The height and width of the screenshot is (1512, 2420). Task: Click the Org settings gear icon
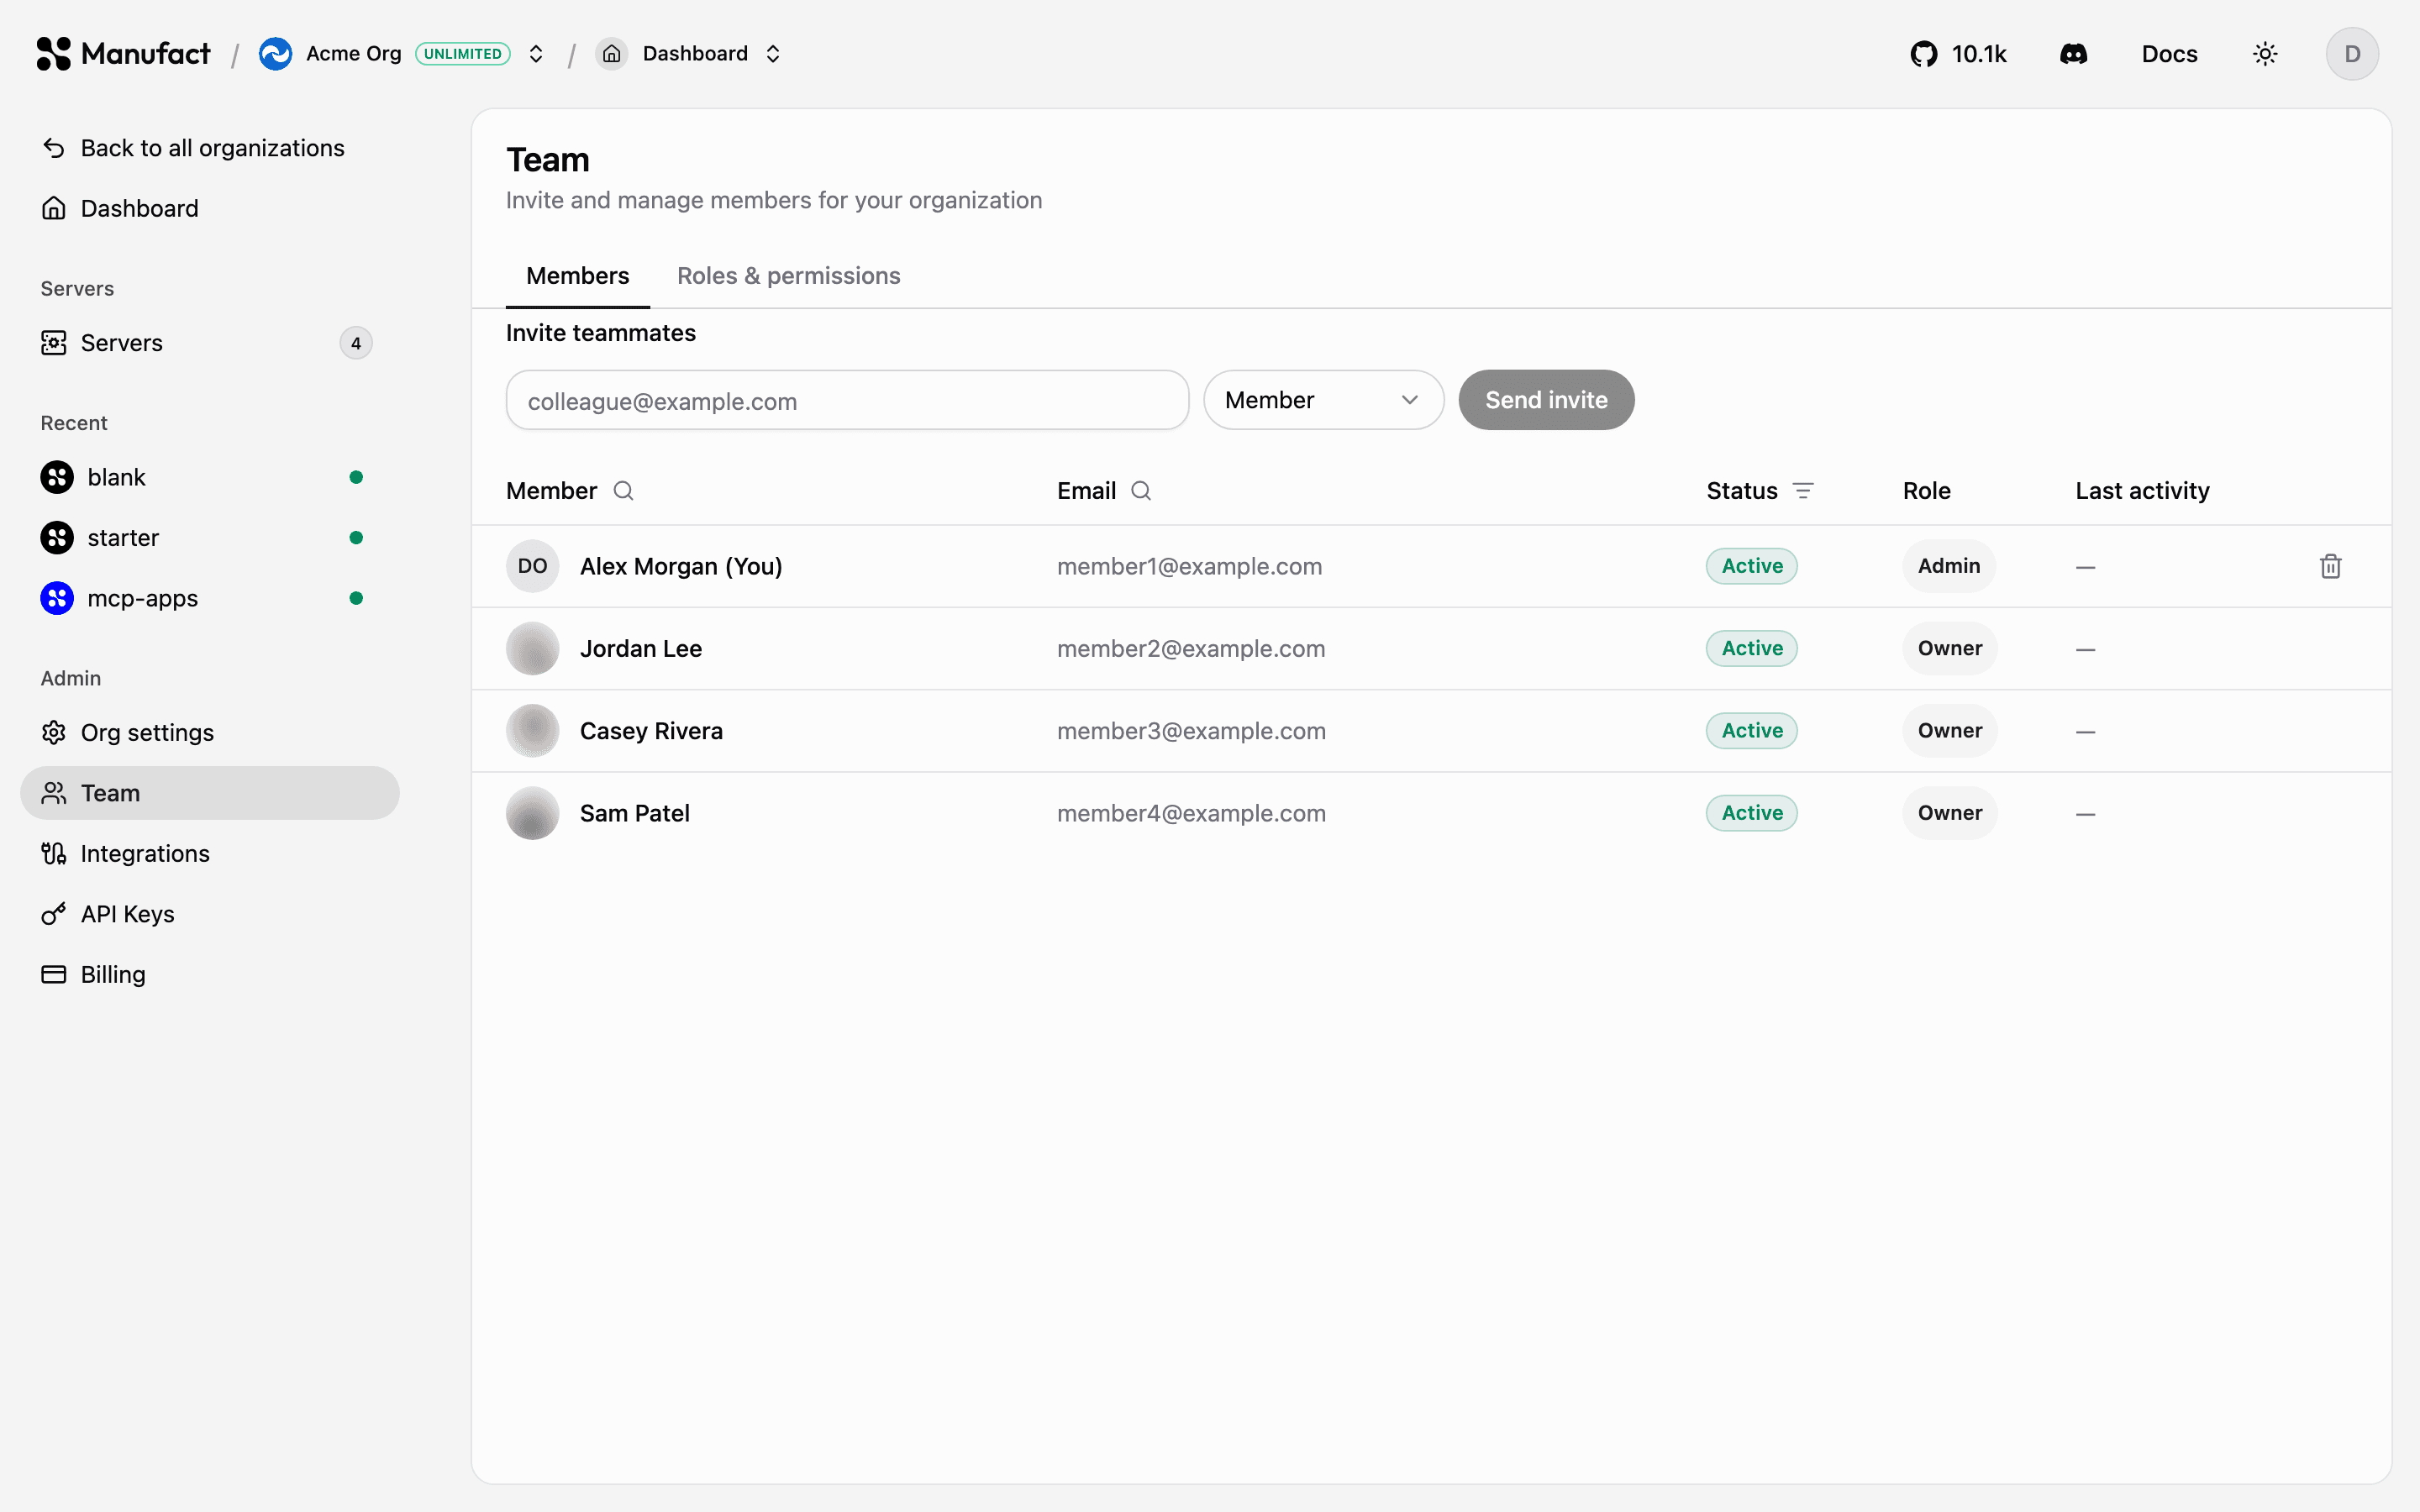[54, 732]
